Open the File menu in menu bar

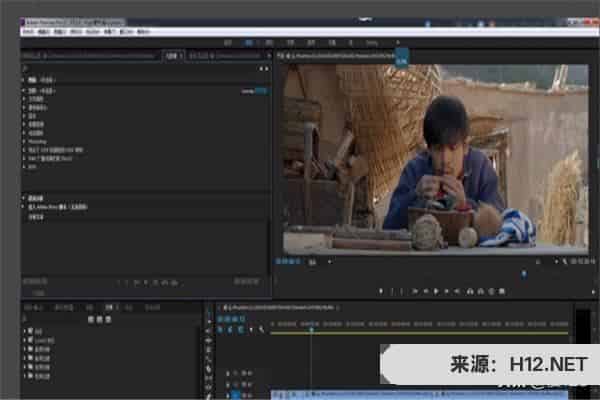(28, 32)
